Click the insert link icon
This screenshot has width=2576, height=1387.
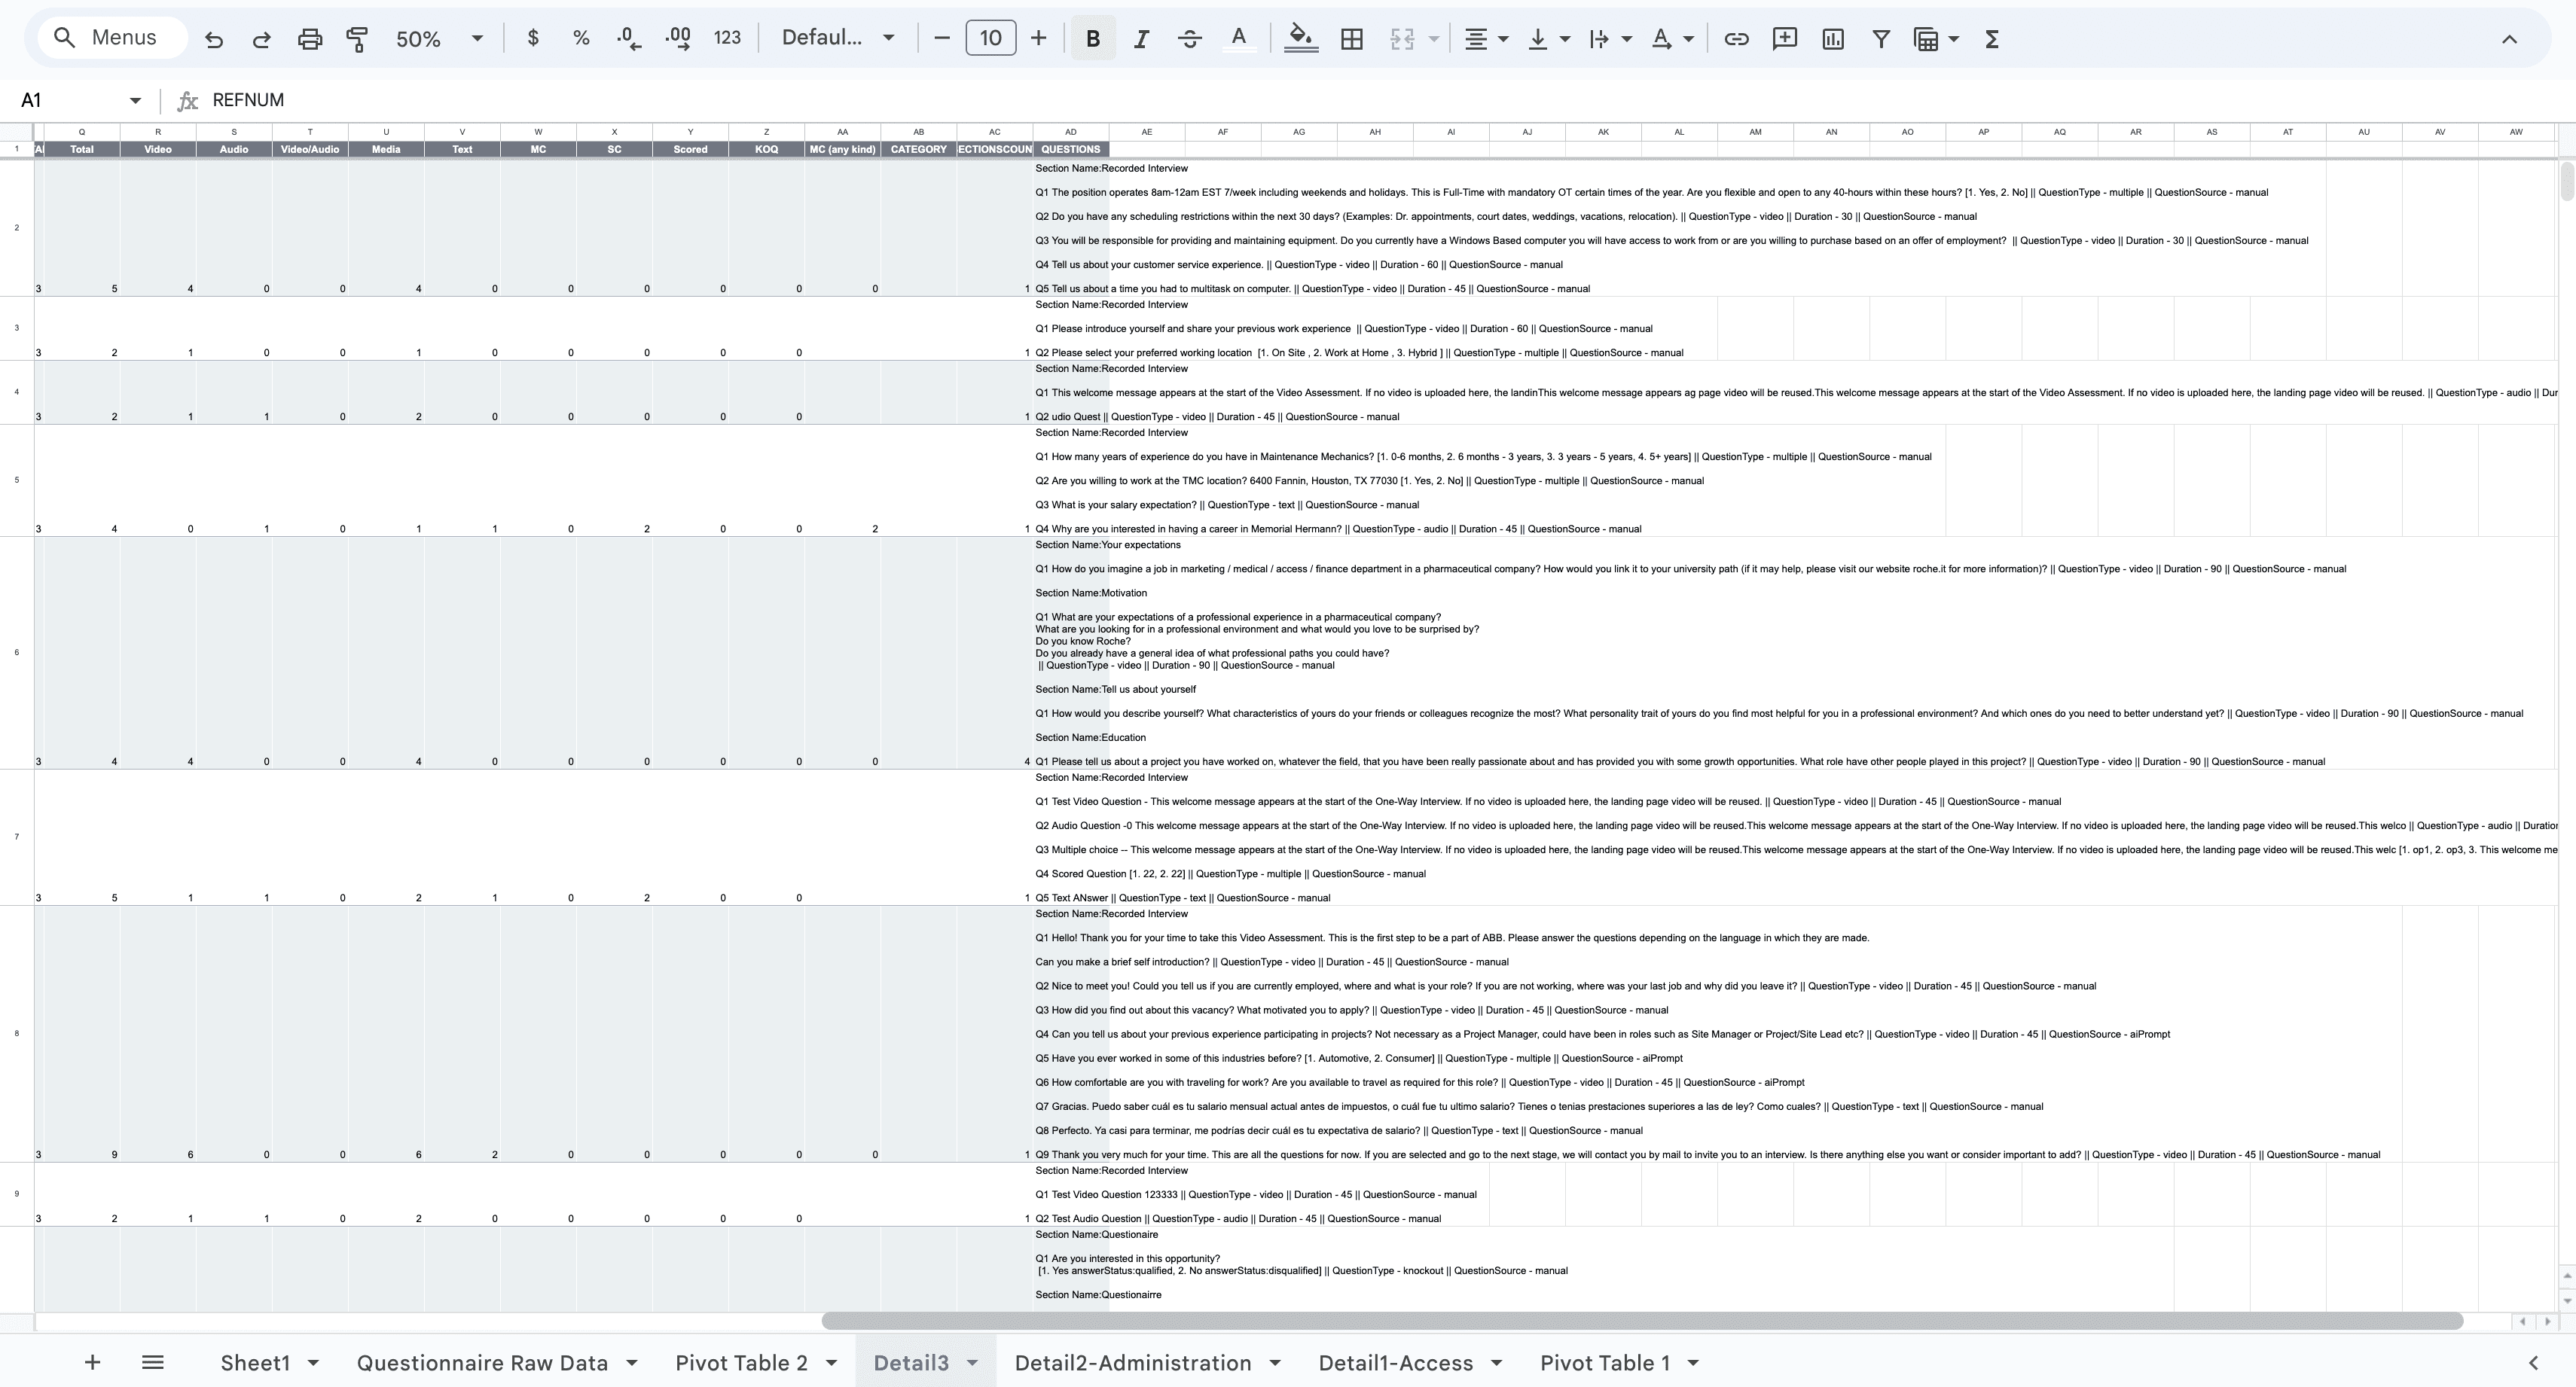pos(1736,39)
